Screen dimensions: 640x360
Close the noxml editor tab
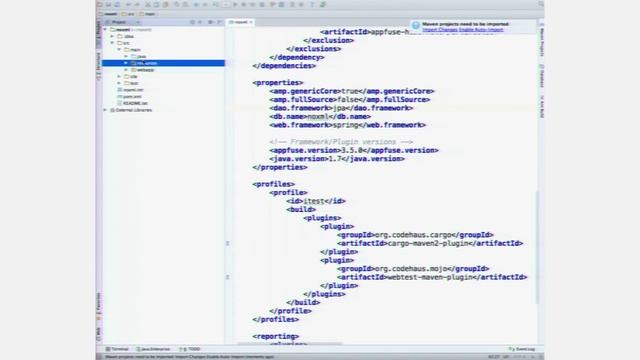pyautogui.click(x=251, y=22)
